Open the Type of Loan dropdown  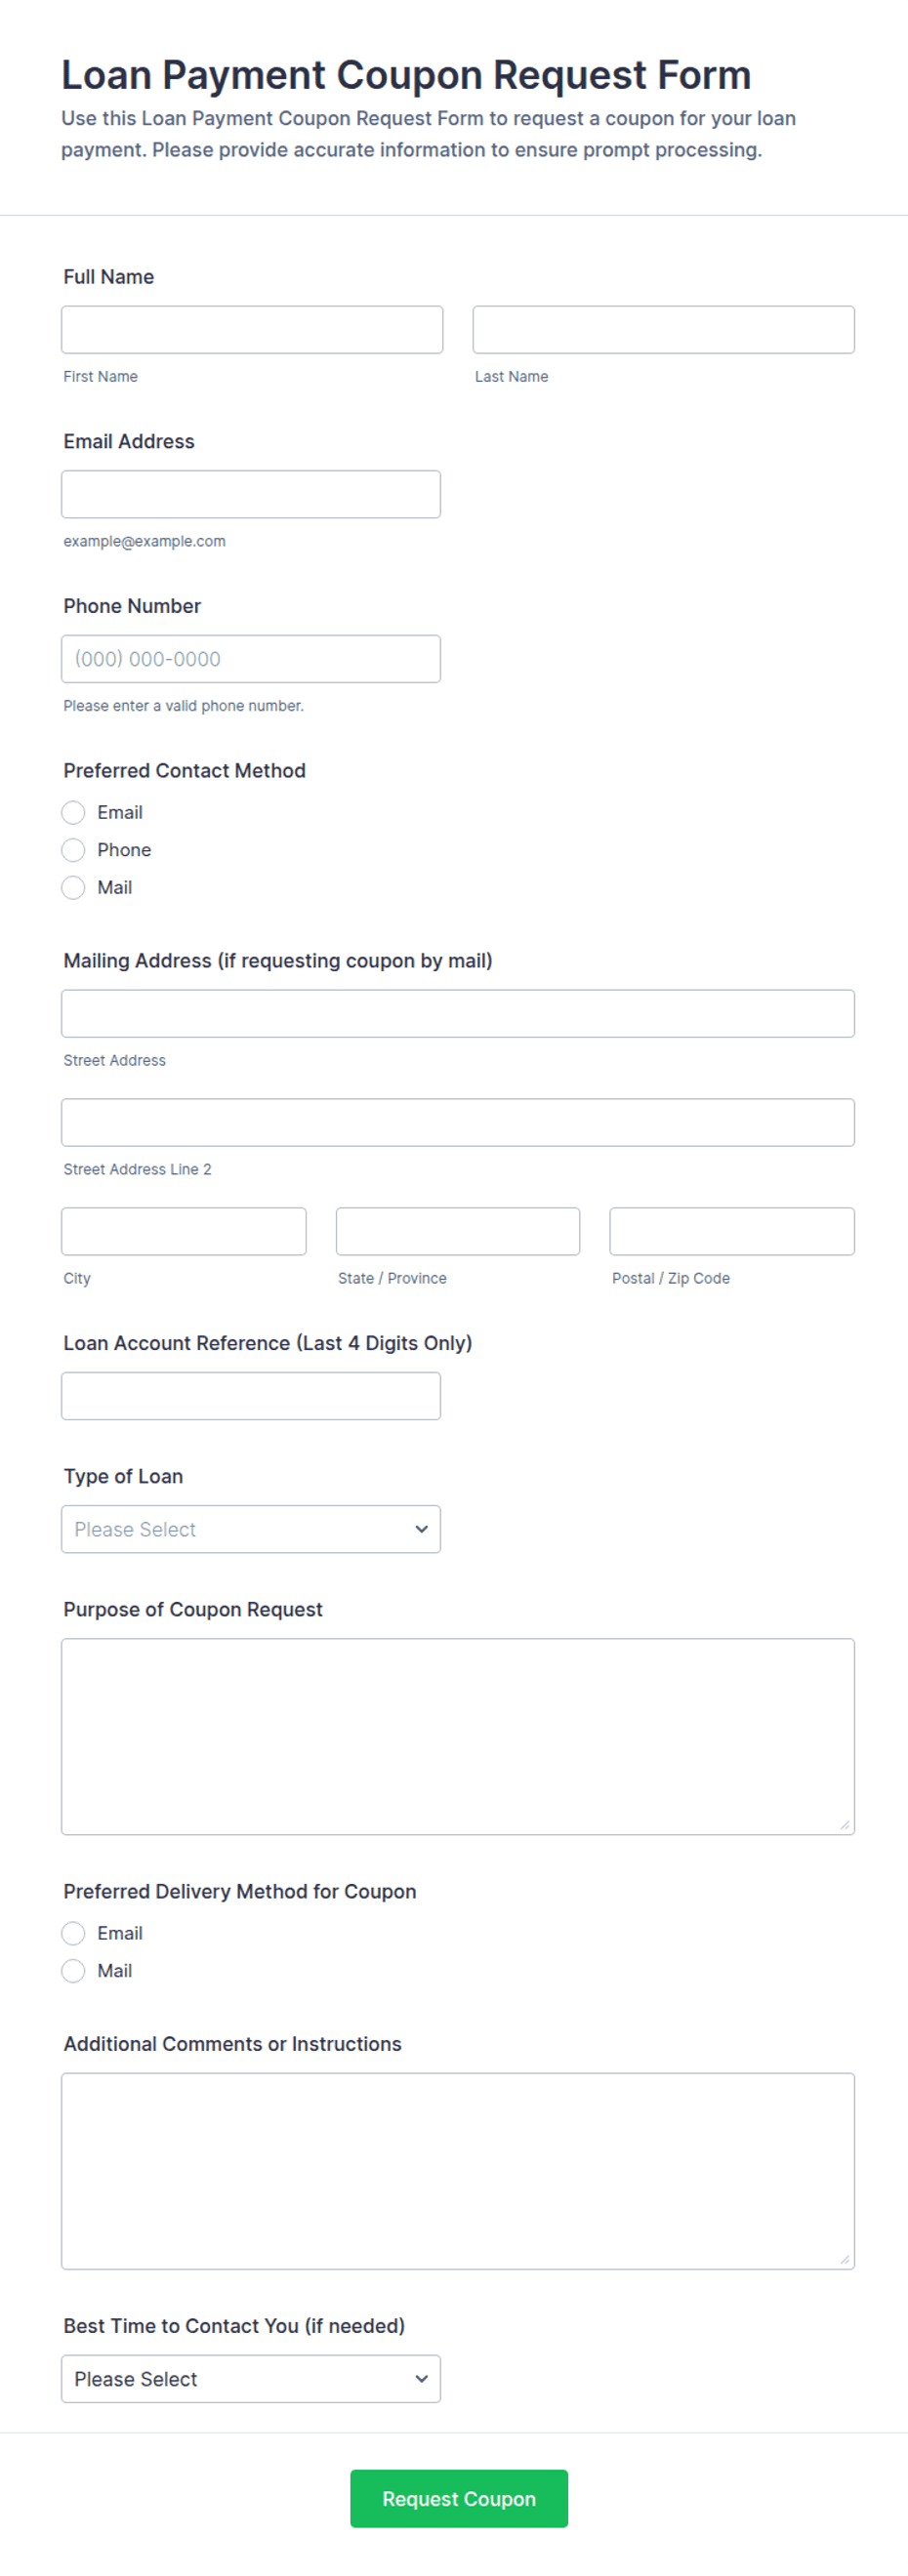(x=251, y=1529)
